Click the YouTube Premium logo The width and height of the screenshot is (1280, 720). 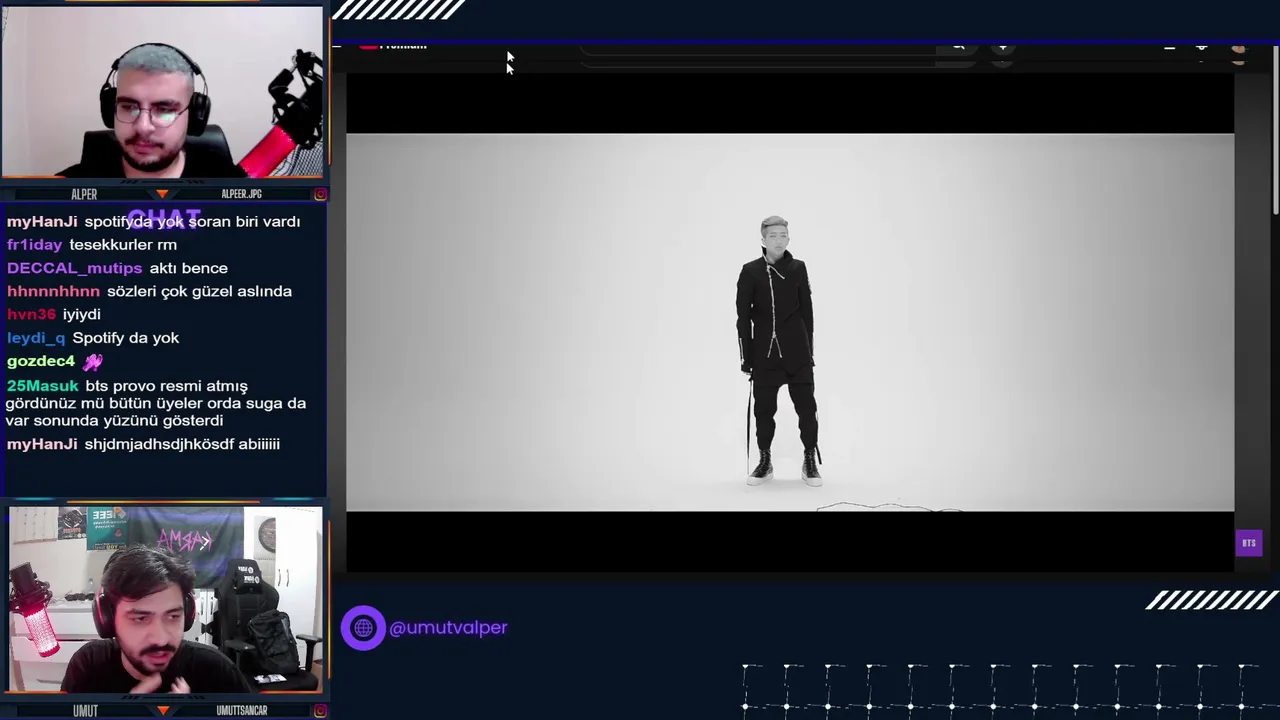point(394,46)
